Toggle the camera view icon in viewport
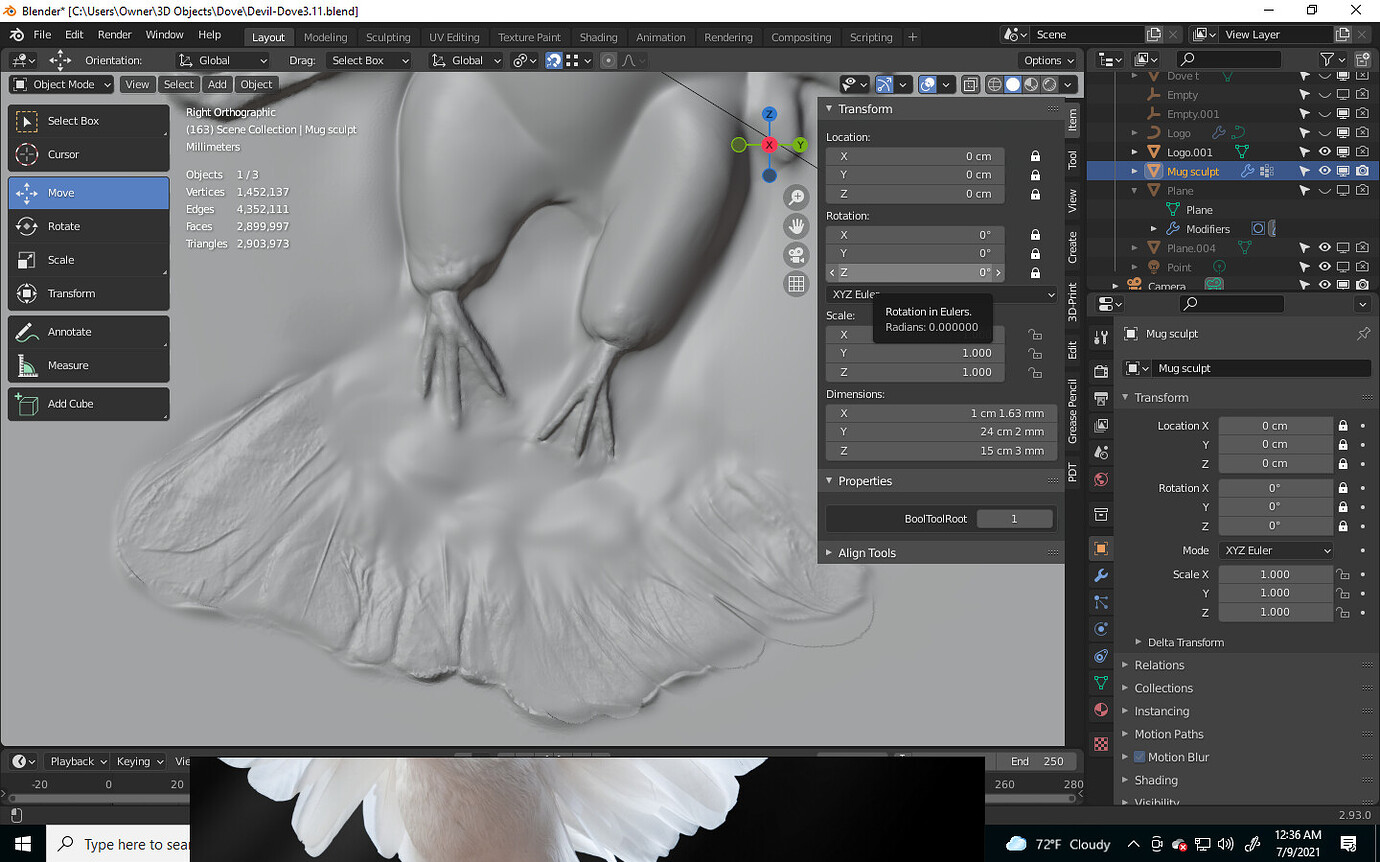 tap(796, 255)
